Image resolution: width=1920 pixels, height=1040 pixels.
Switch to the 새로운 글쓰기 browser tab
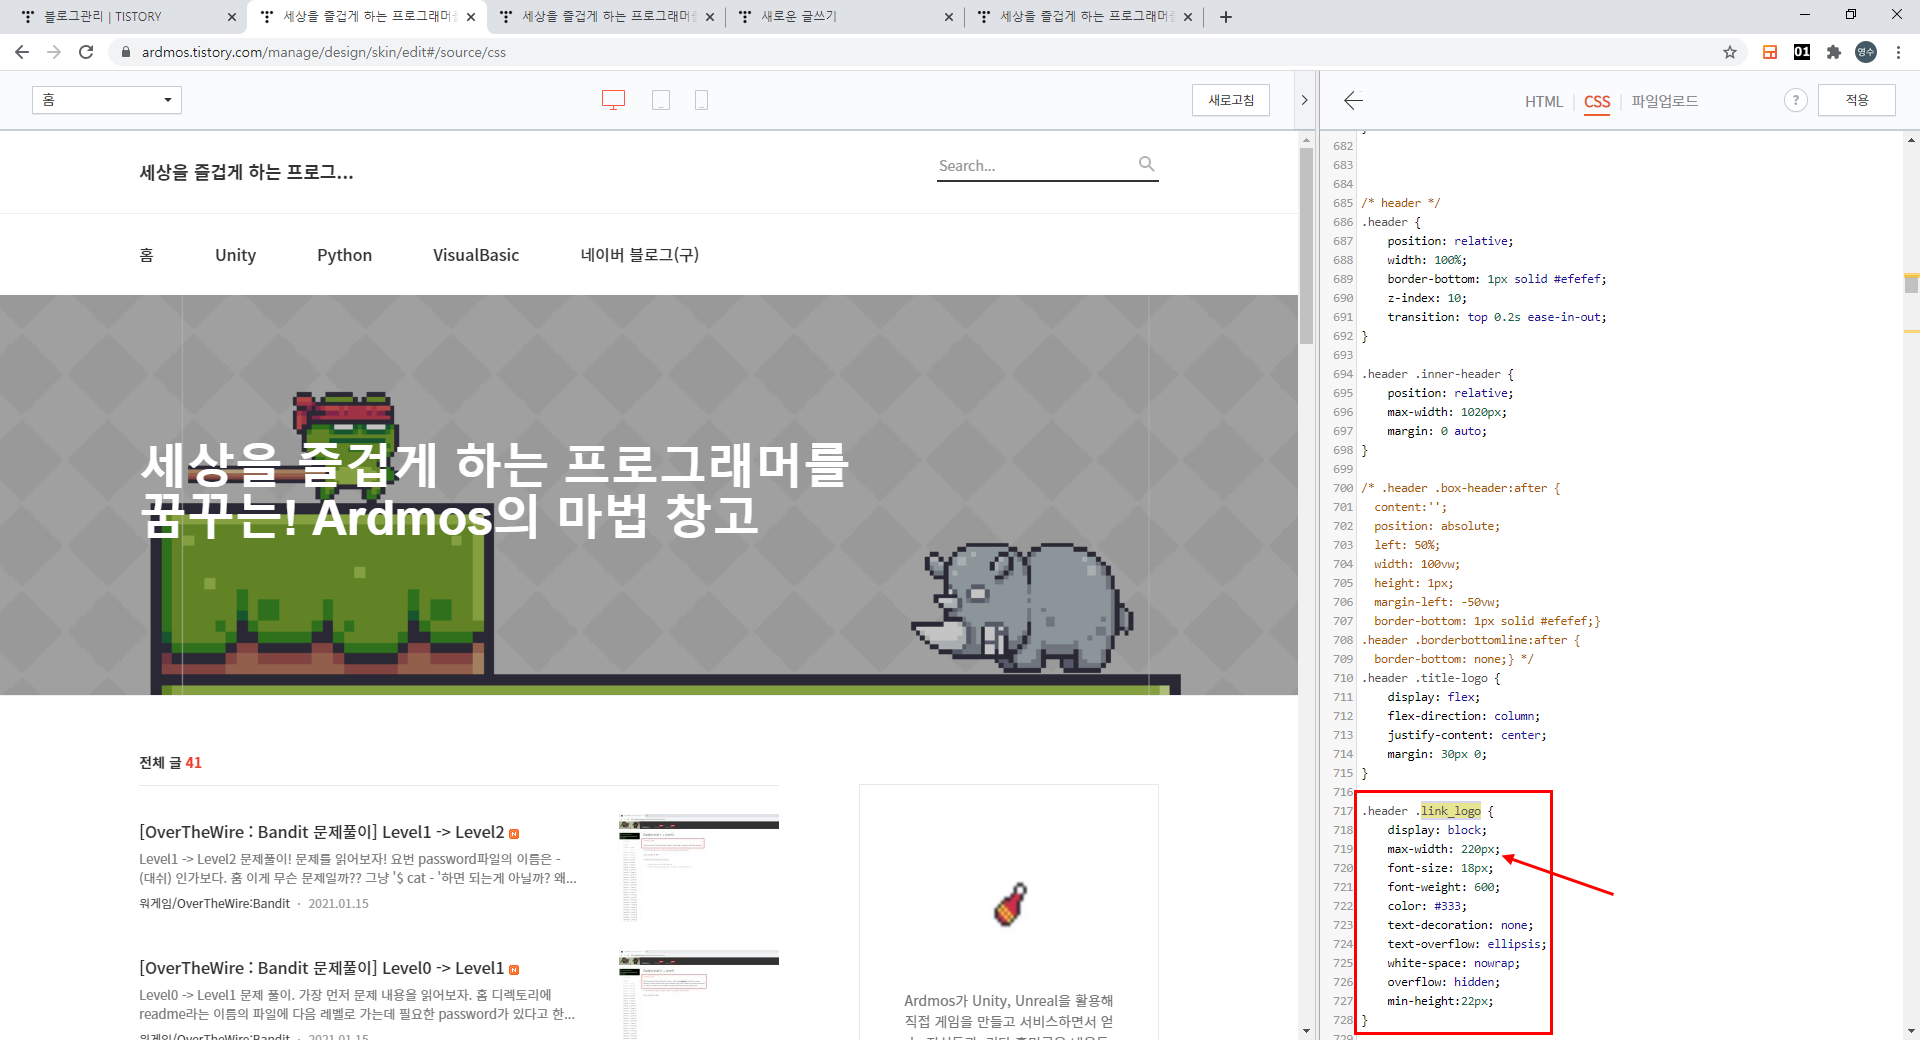point(845,17)
